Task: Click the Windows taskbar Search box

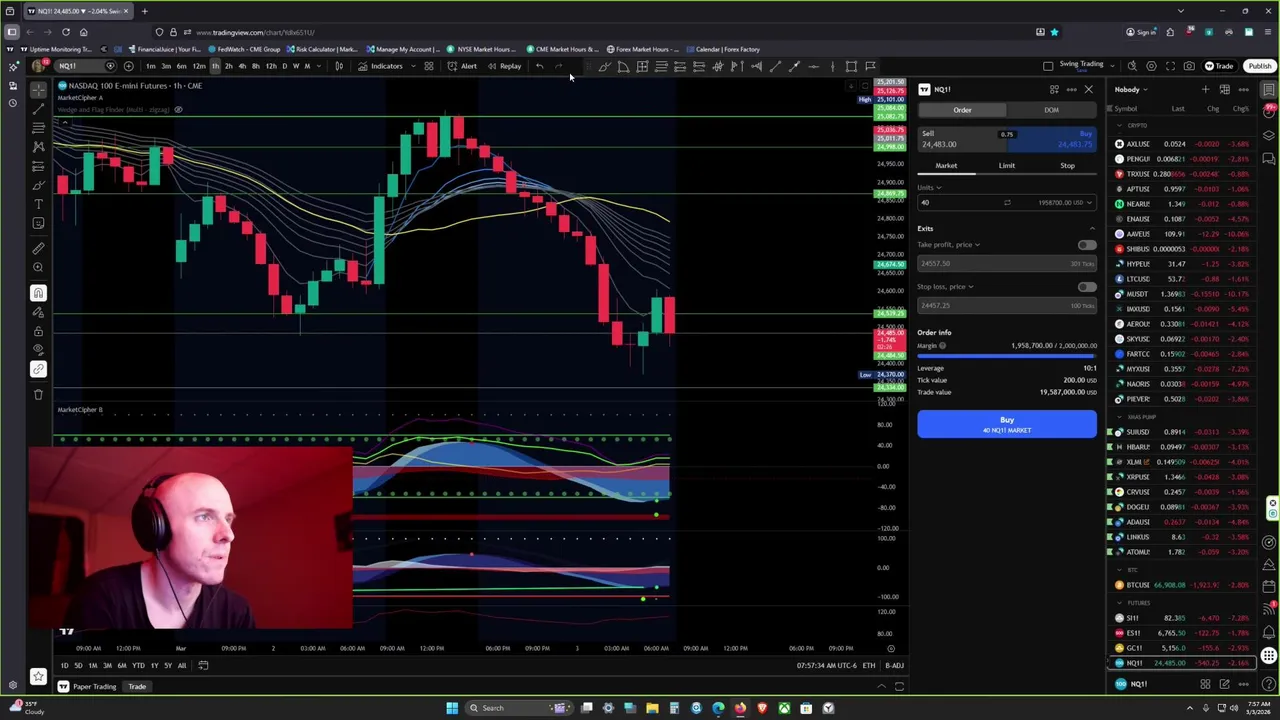Action: 517,708
